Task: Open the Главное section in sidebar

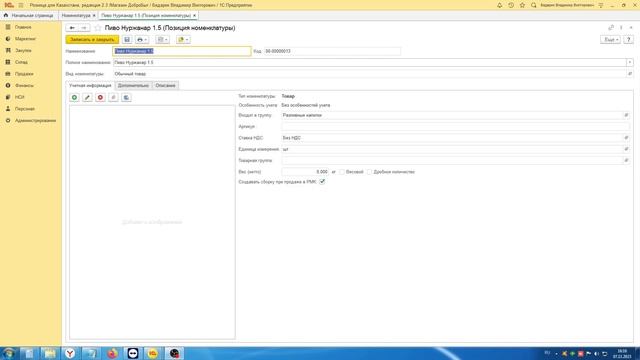Action: [x=23, y=27]
